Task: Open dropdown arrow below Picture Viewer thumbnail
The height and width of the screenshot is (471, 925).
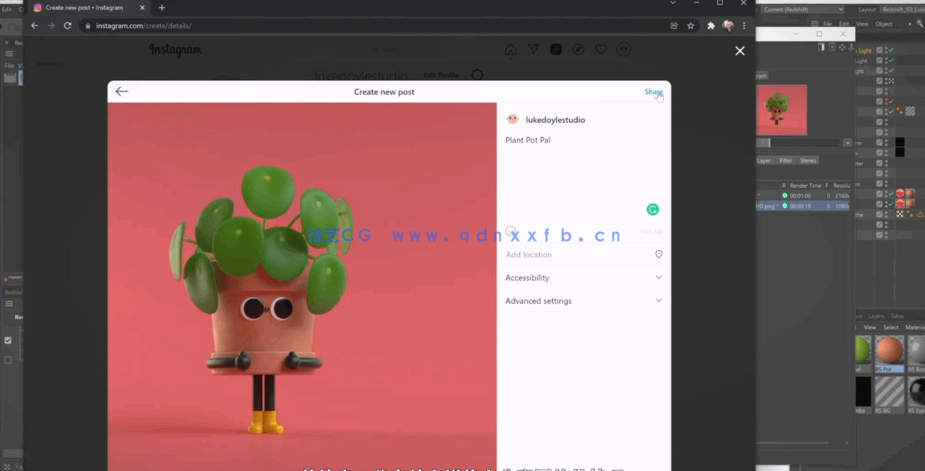Action: pos(847,143)
